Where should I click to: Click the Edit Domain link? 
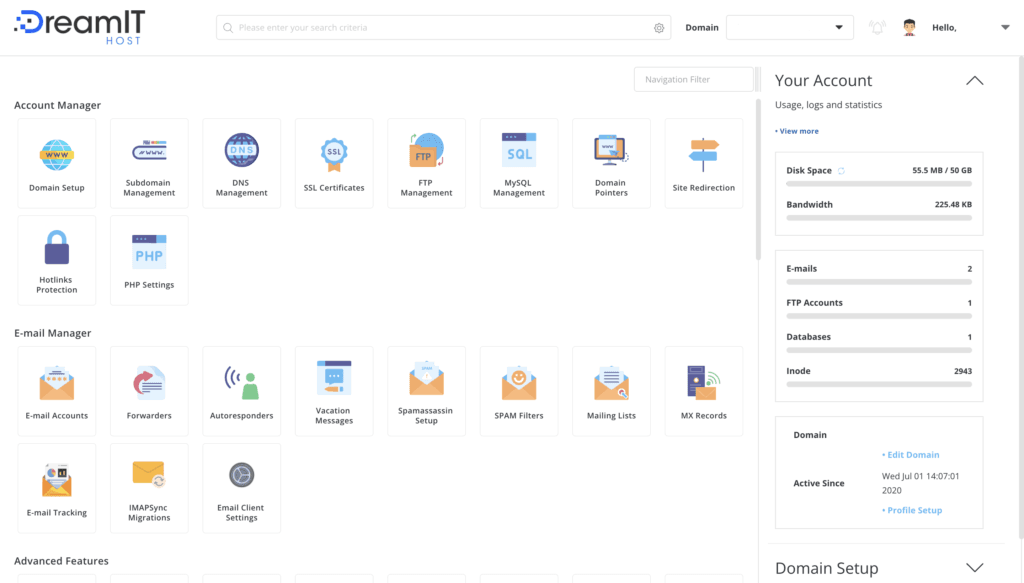tap(911, 454)
